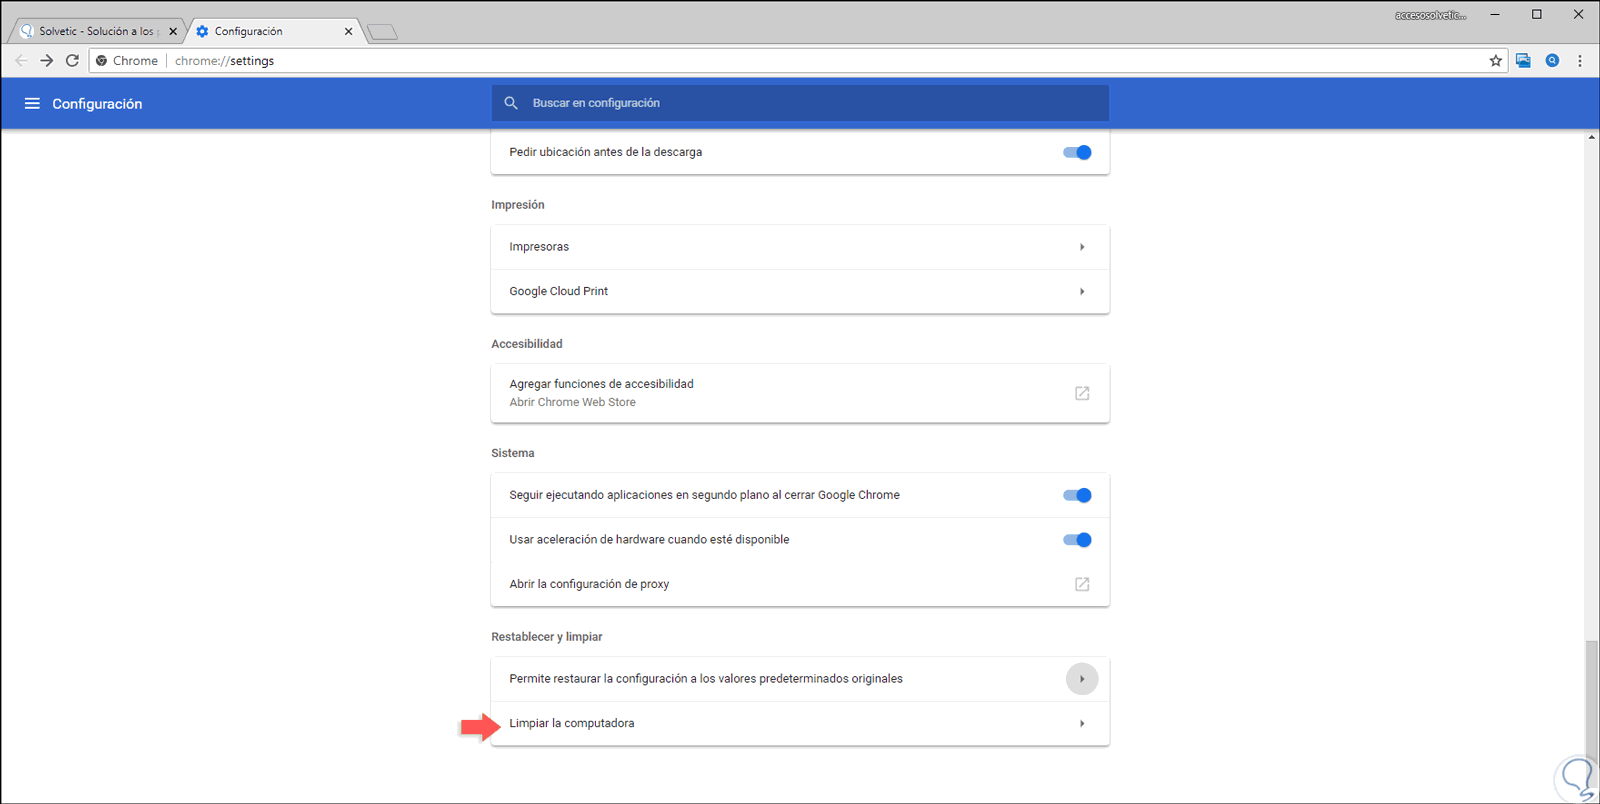Open Impresoras settings row
This screenshot has height=804, width=1600.
coord(800,247)
